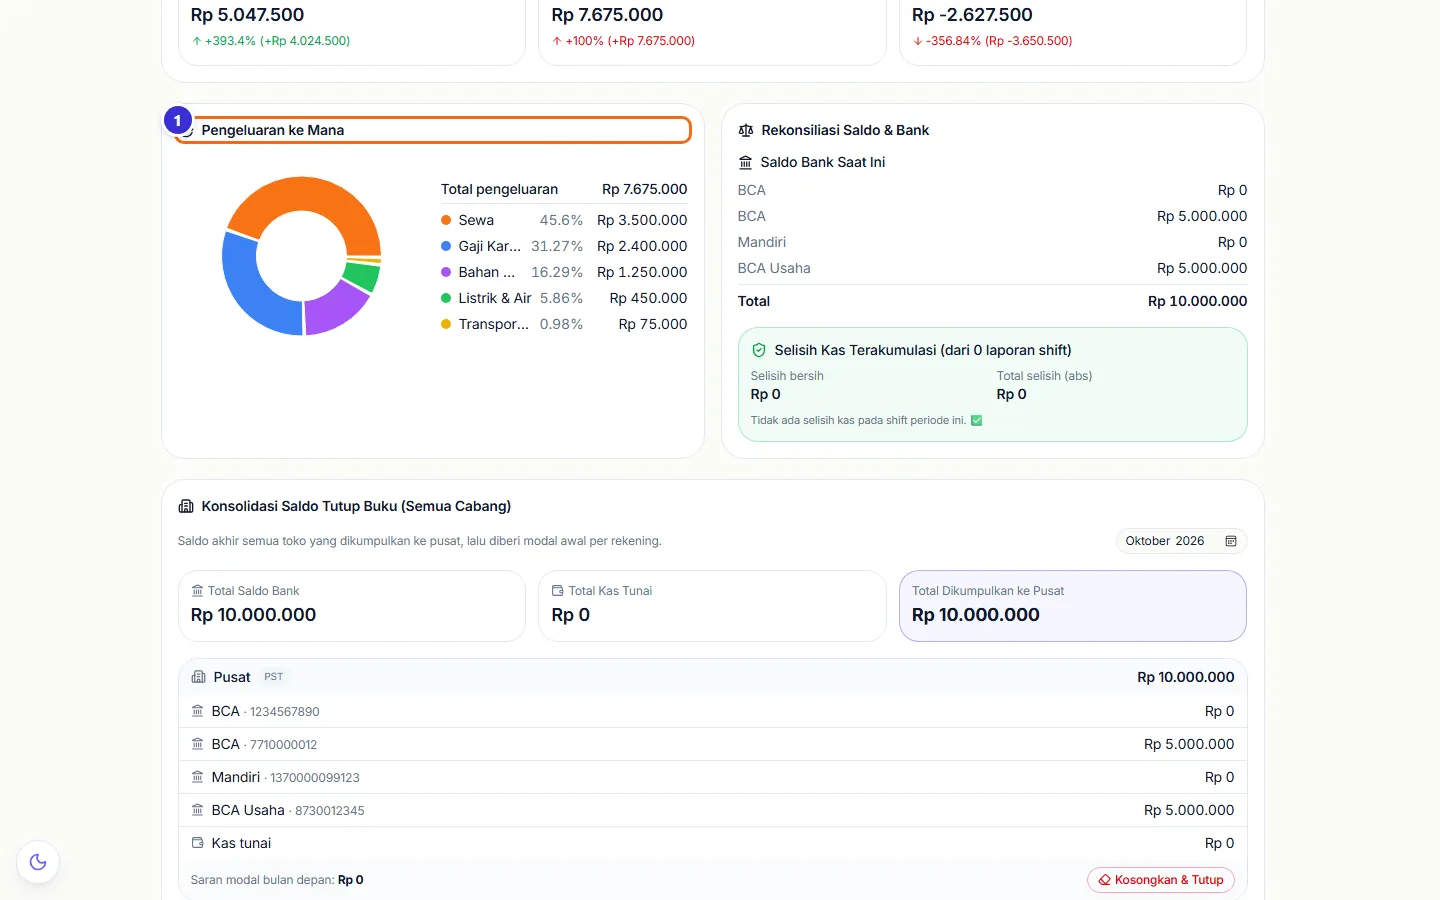This screenshot has height=900, width=1440.
Task: Toggle dark mode with the moon icon
Action: 38,862
